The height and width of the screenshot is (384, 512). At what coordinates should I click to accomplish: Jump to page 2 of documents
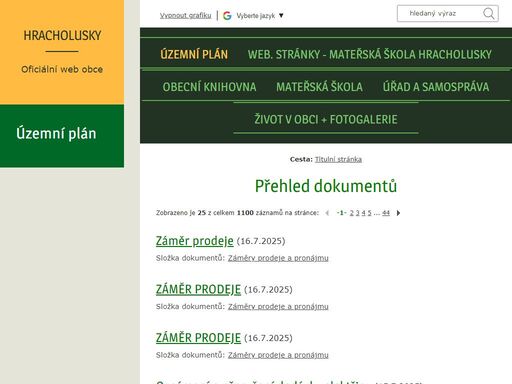click(351, 213)
